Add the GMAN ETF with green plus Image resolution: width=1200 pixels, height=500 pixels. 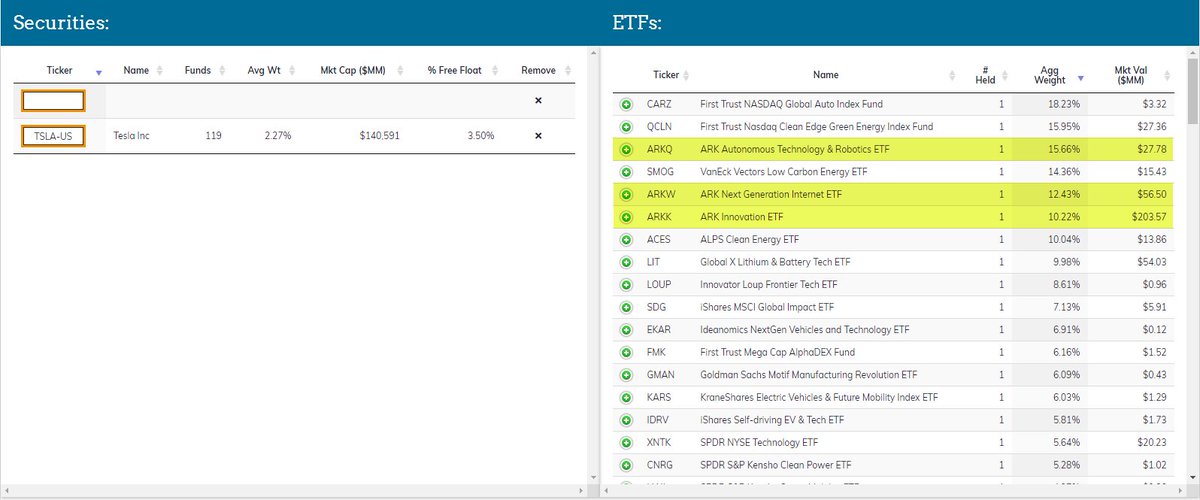point(626,375)
